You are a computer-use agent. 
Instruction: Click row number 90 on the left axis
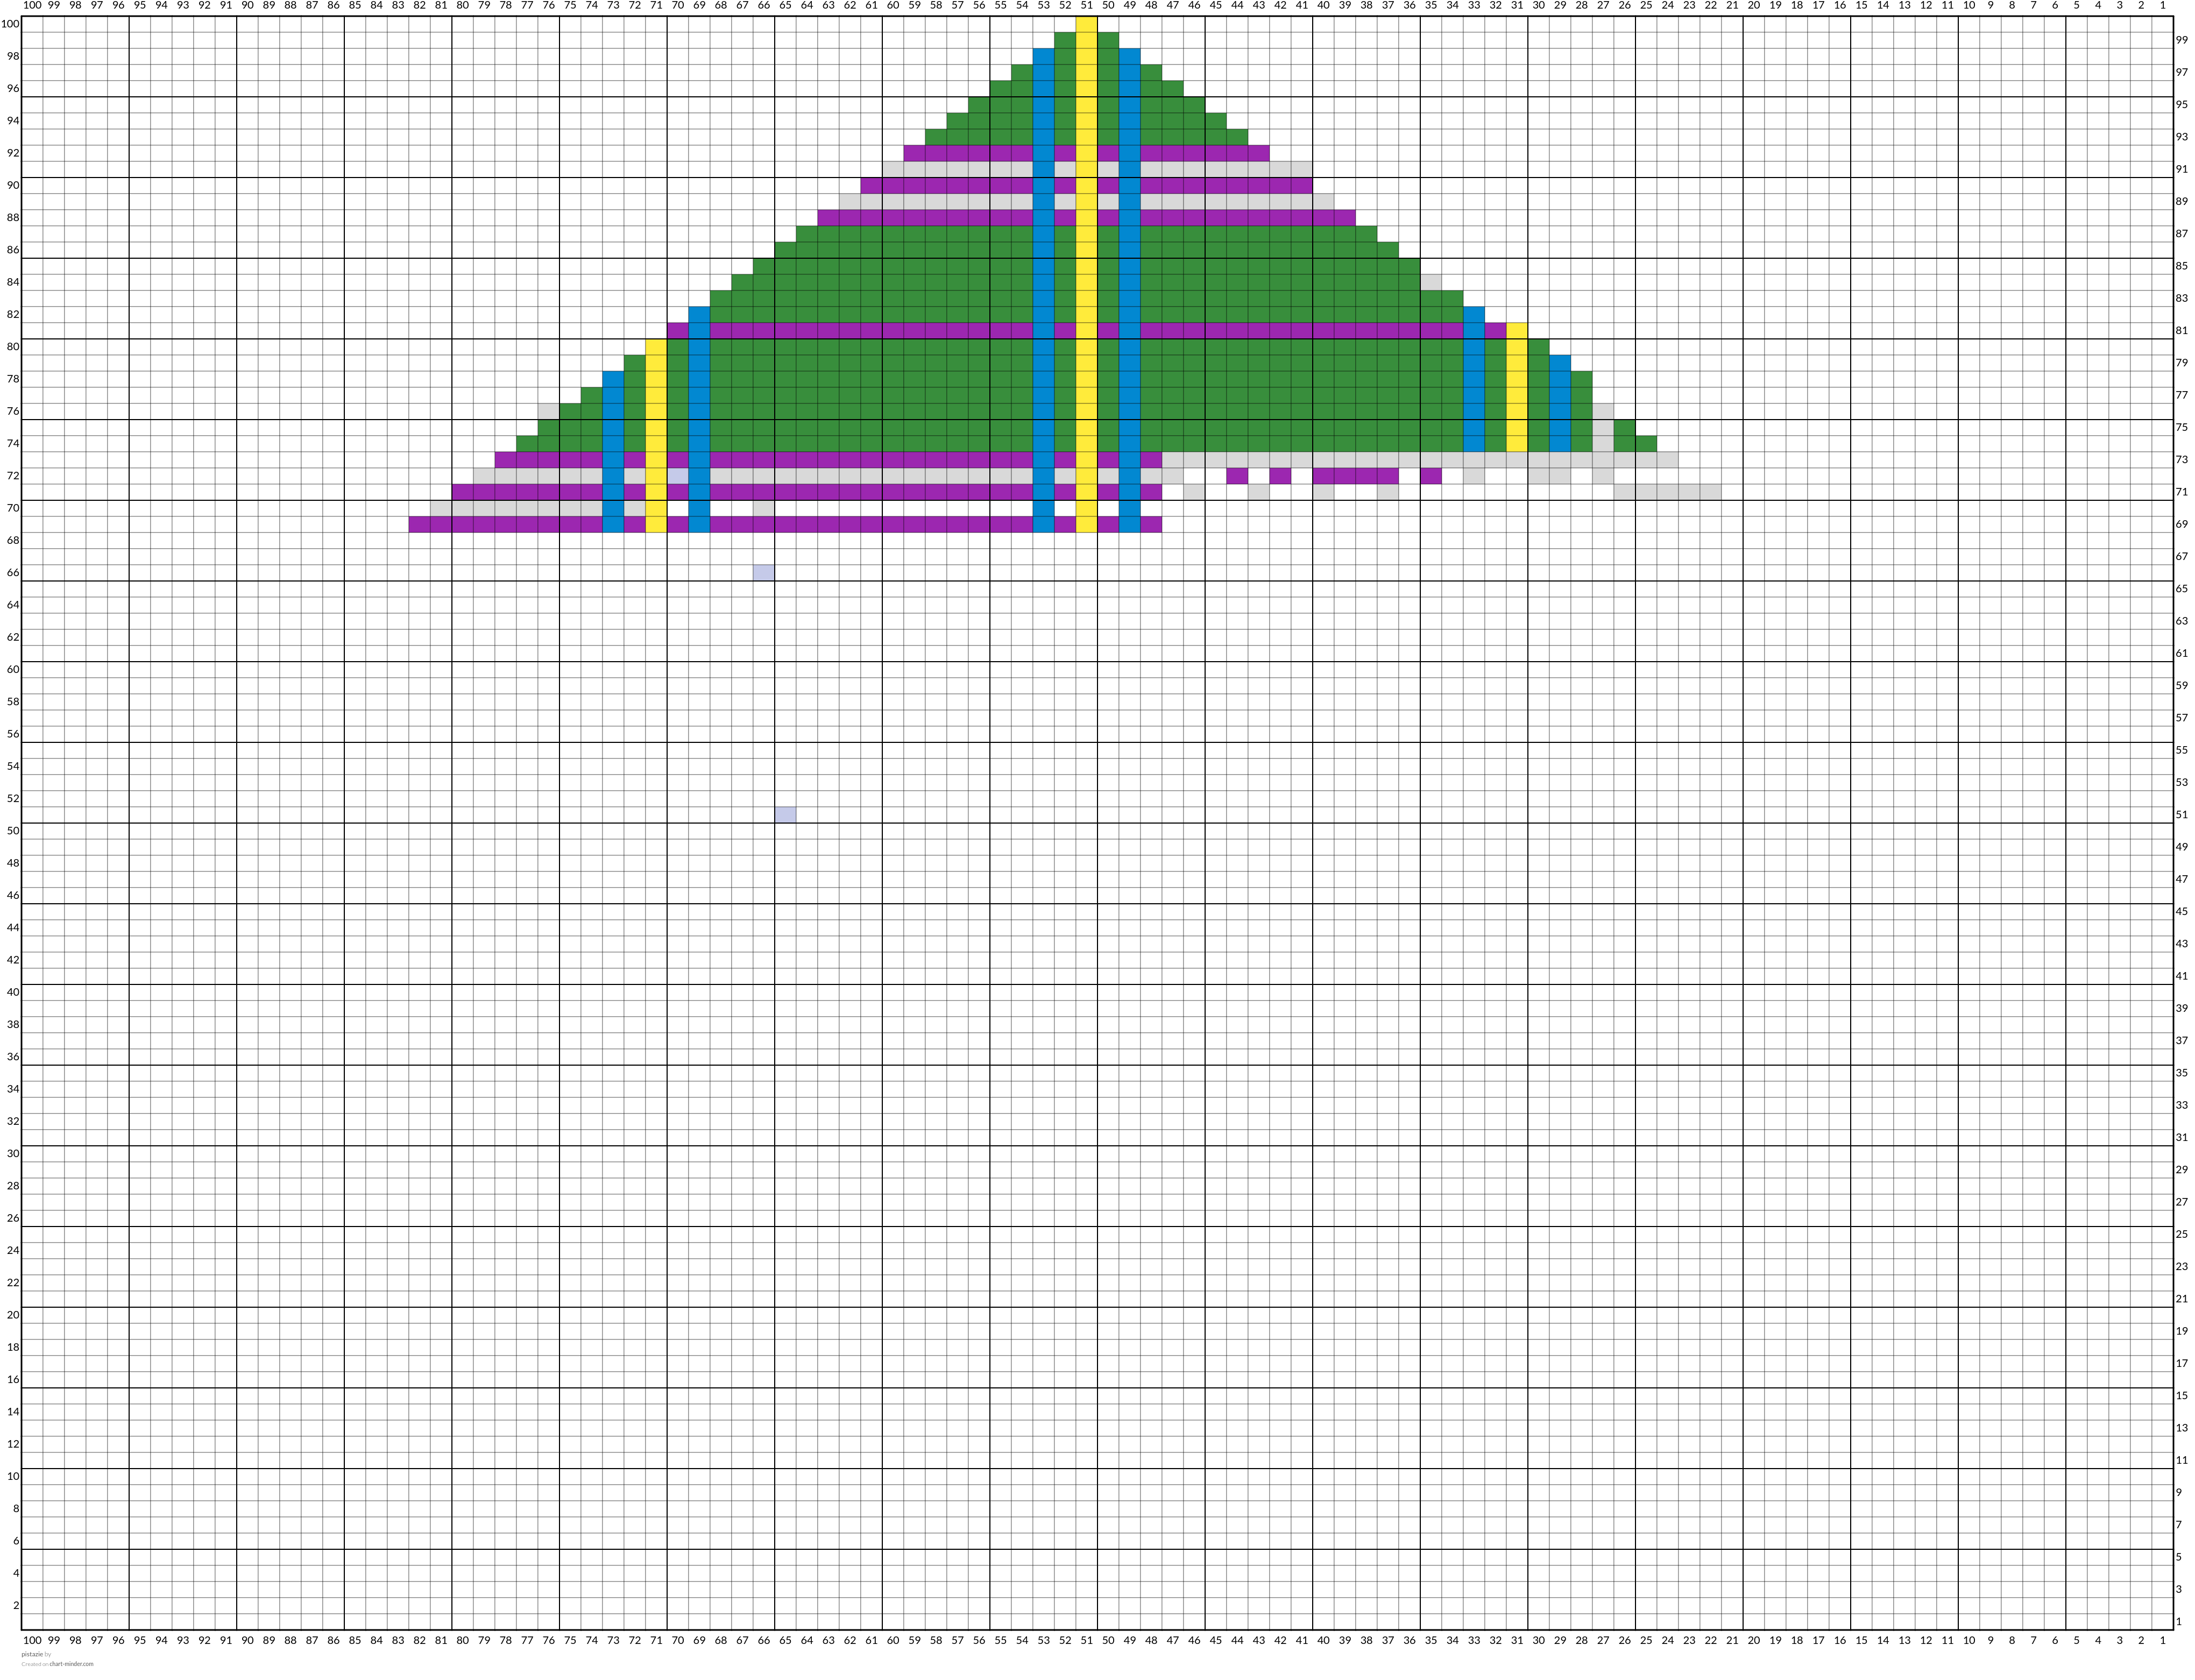pyautogui.click(x=13, y=185)
